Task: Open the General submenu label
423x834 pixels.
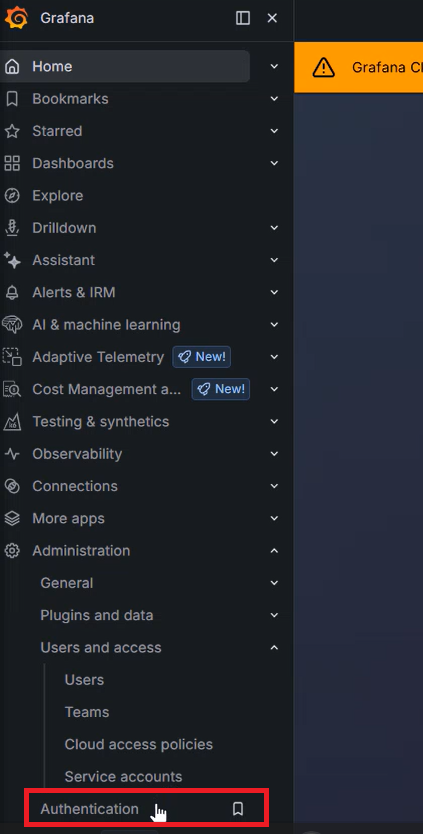Action: tap(67, 583)
